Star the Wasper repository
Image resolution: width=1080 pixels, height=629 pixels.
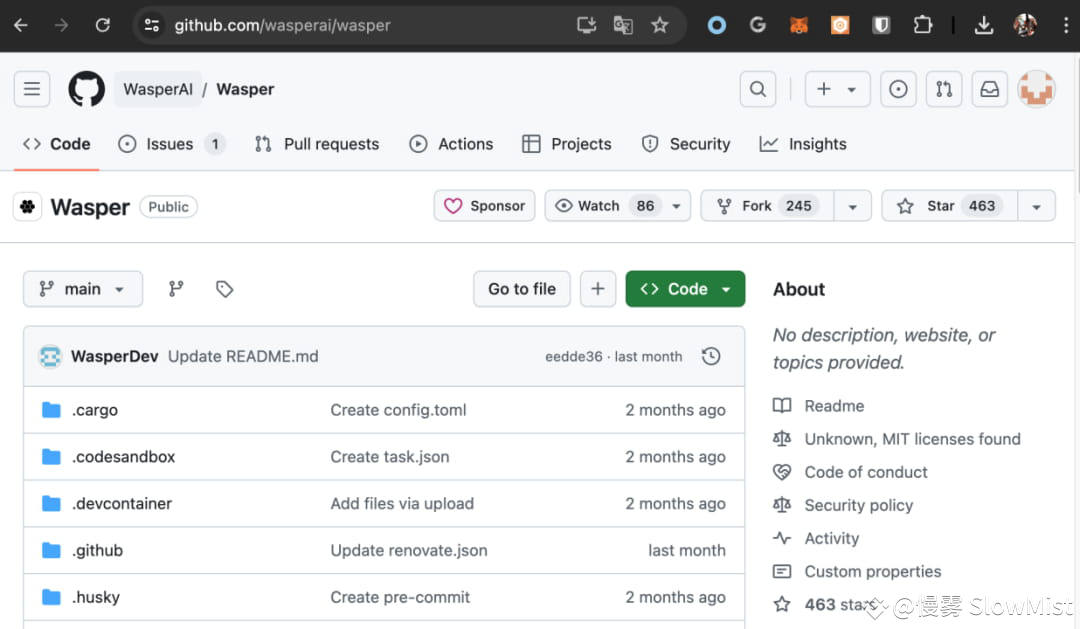949,206
